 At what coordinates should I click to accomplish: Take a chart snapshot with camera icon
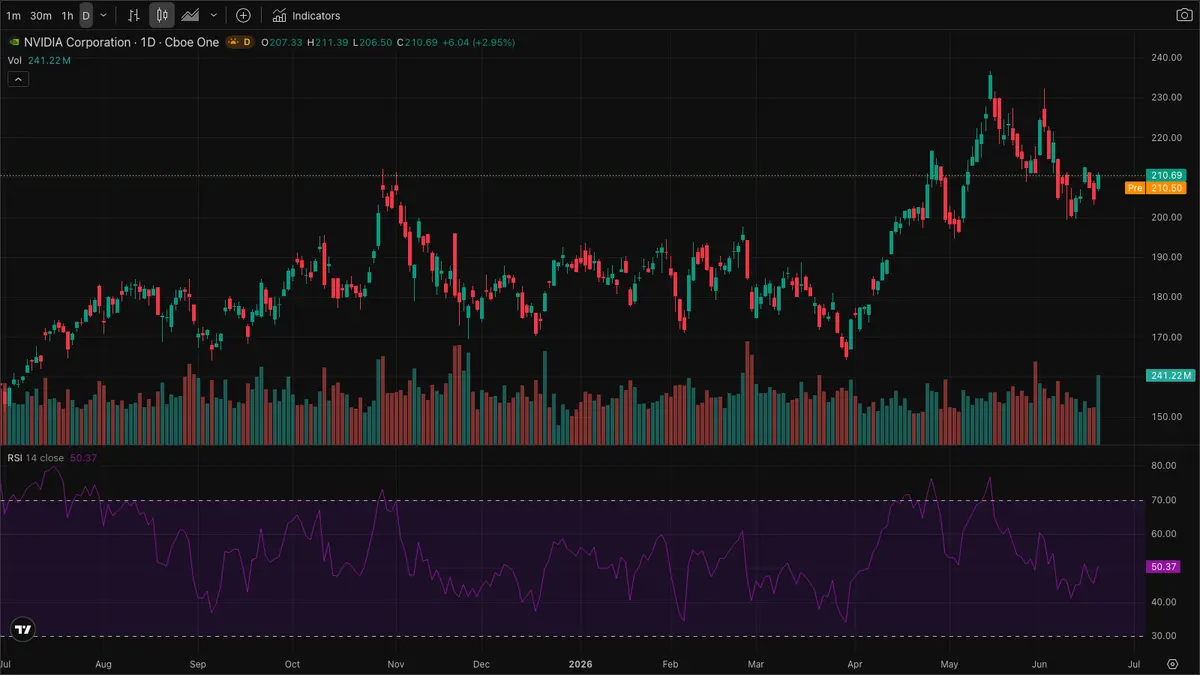(x=1183, y=16)
